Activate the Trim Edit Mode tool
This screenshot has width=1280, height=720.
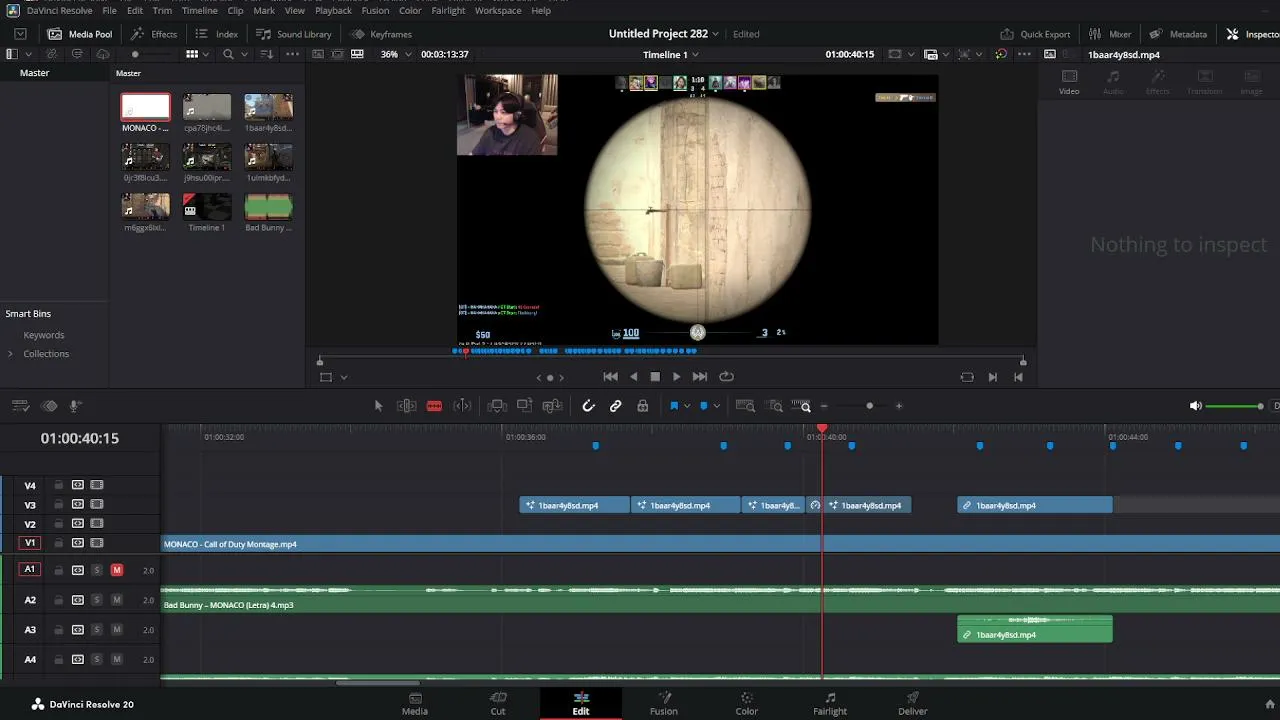406,406
